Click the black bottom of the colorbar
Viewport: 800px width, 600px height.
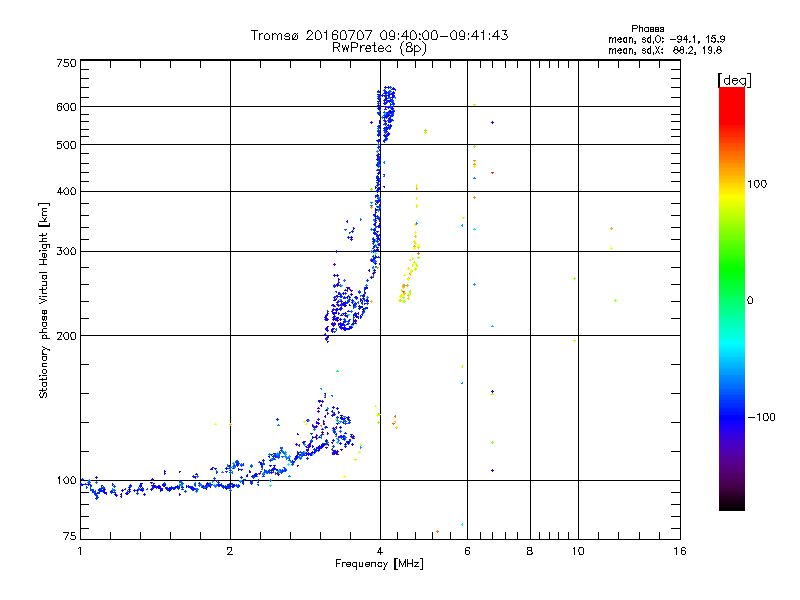click(732, 503)
